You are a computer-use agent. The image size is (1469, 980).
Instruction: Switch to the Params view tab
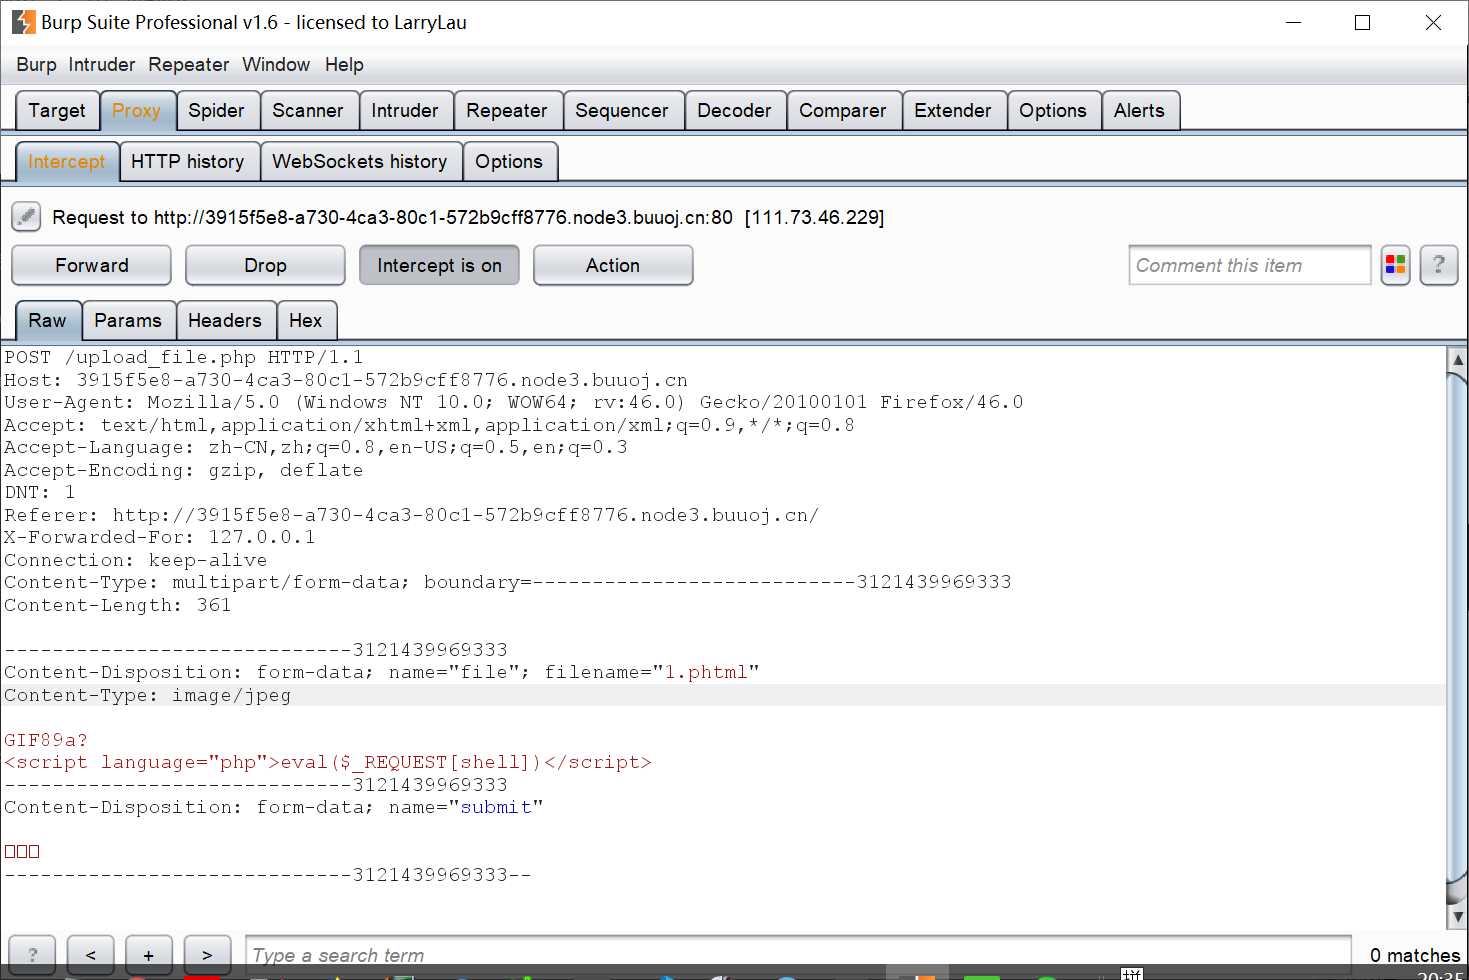[x=128, y=320]
